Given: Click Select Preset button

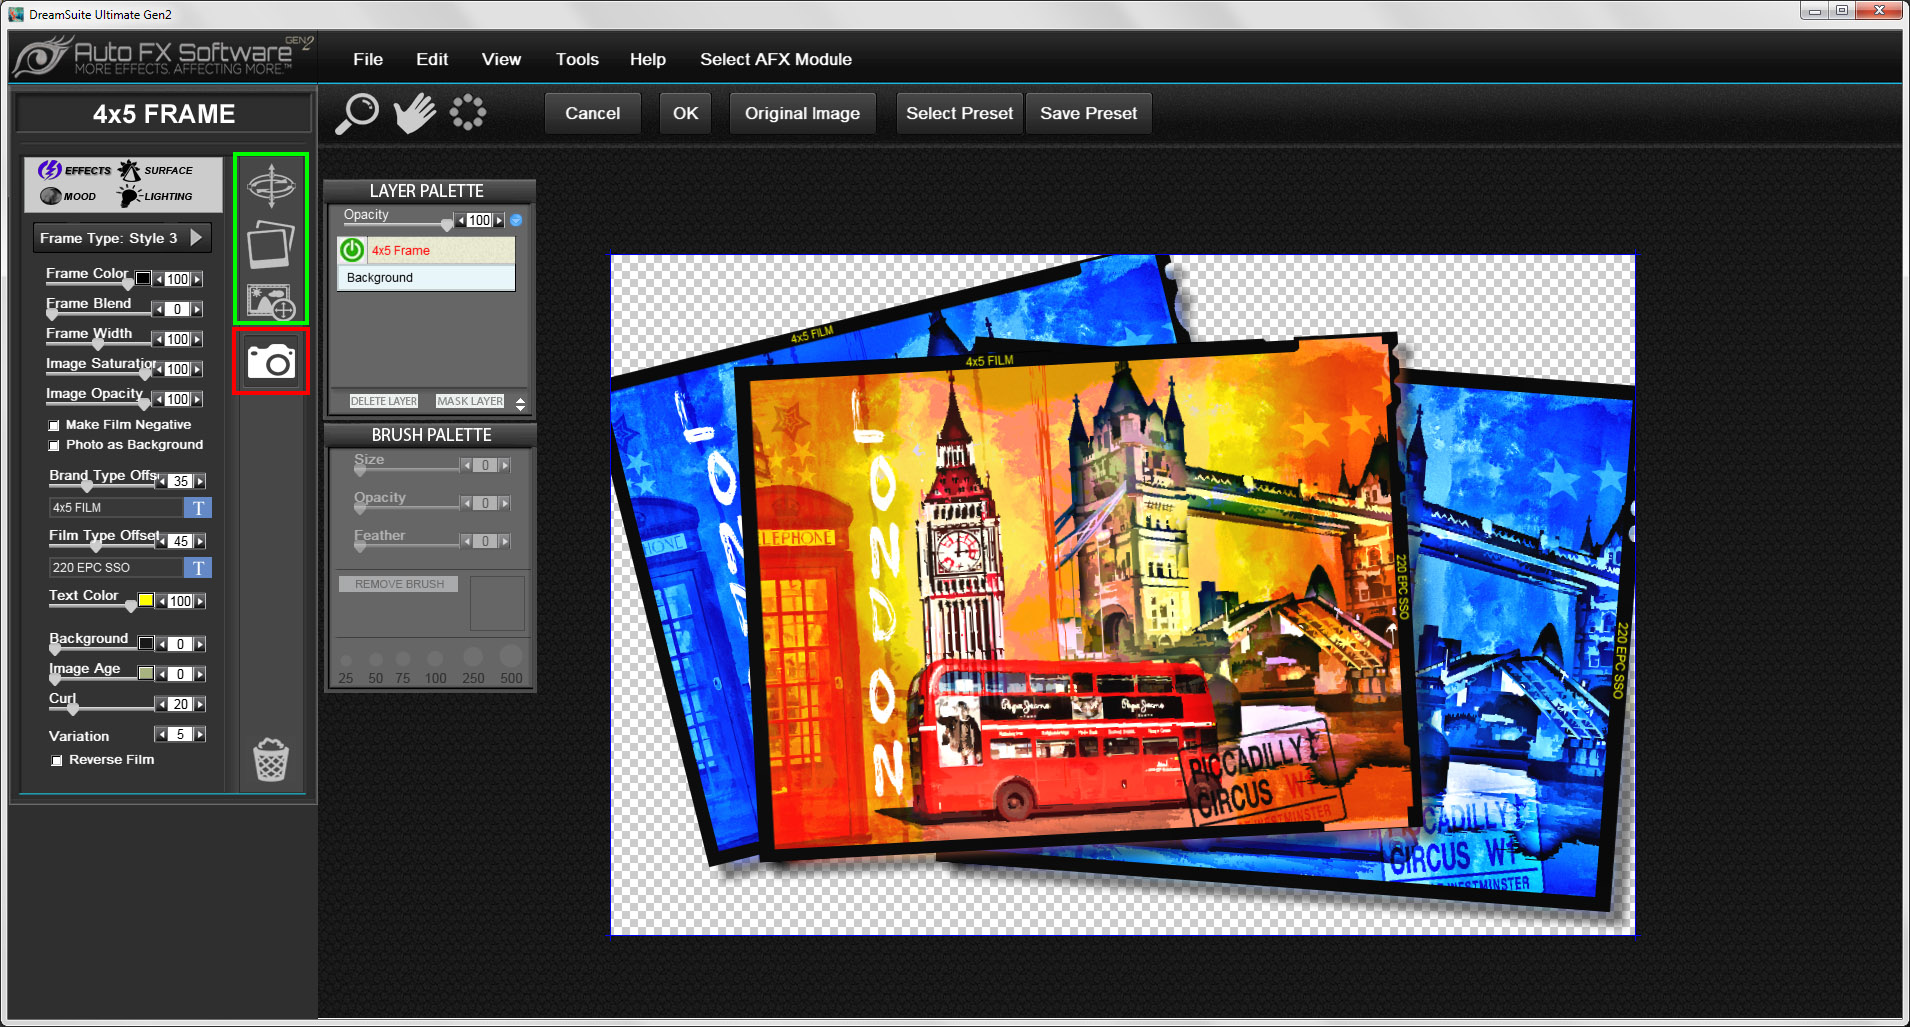Looking at the screenshot, I should tap(959, 113).
